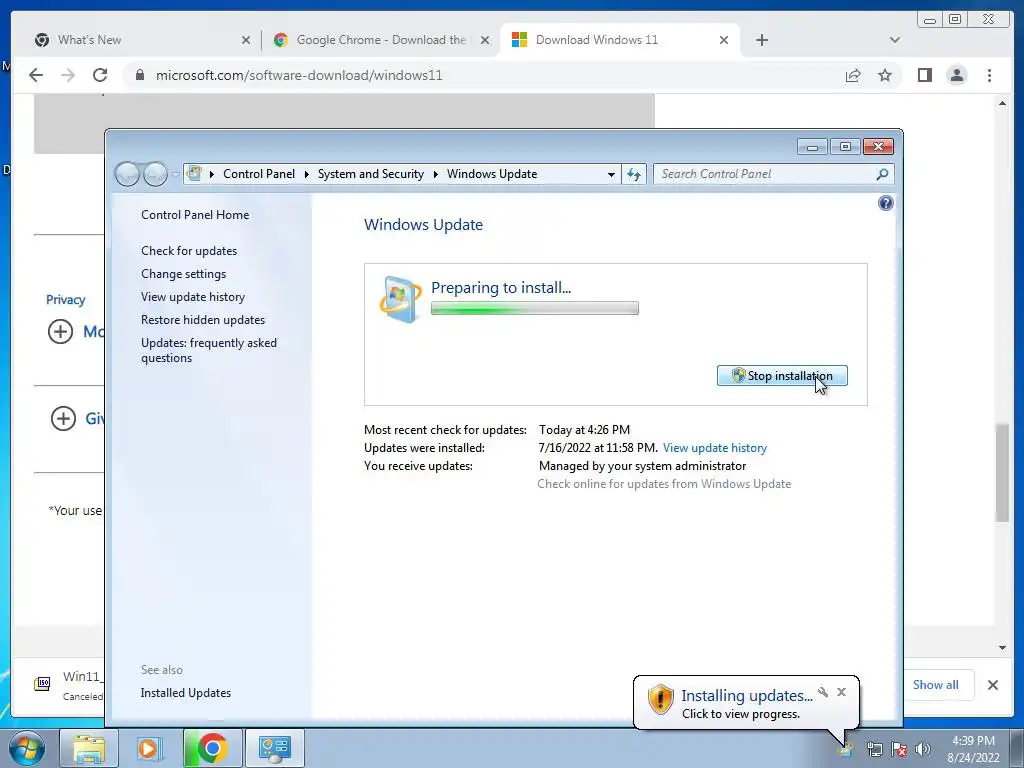Click the network tray icon
Viewport: 1024px width, 768px height.
pos(874,749)
